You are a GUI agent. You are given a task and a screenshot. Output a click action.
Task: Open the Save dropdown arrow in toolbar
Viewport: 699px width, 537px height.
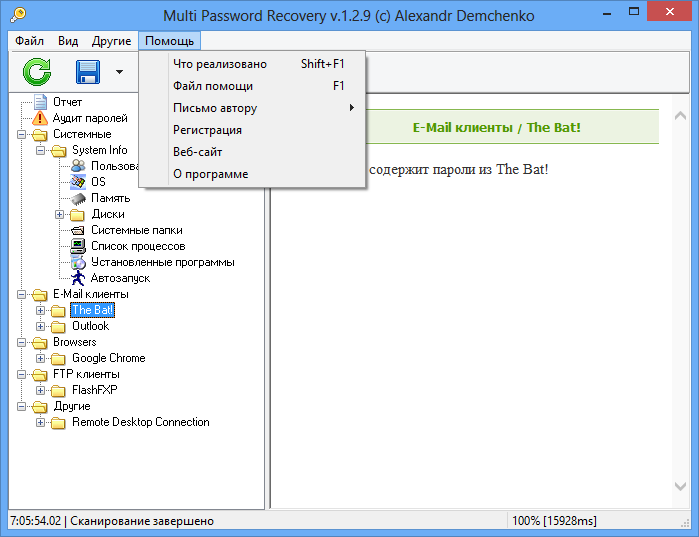pos(119,72)
